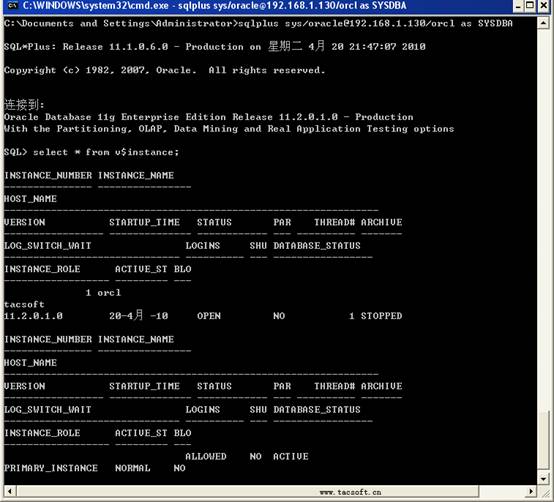
Task: Click the archiver value 'STOPPED'
Action: (x=381, y=316)
